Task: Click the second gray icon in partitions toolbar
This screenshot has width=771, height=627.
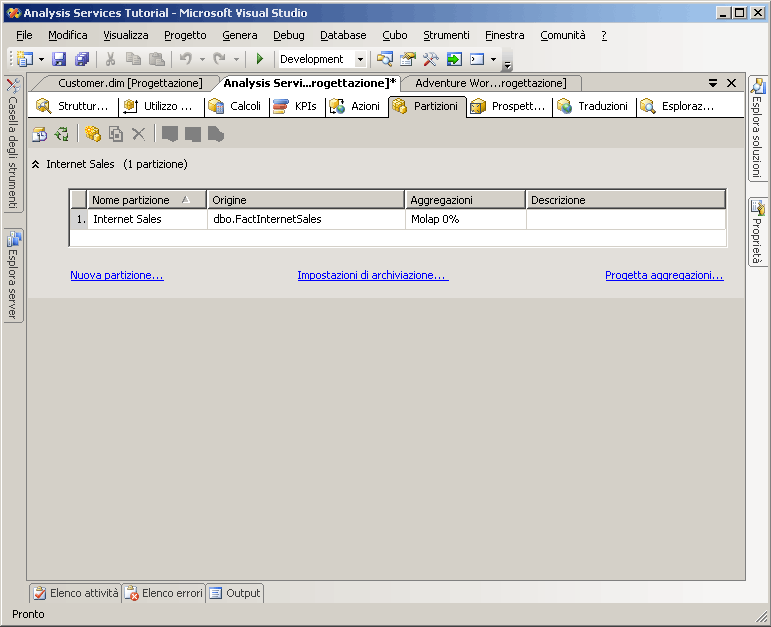Action: coord(193,134)
